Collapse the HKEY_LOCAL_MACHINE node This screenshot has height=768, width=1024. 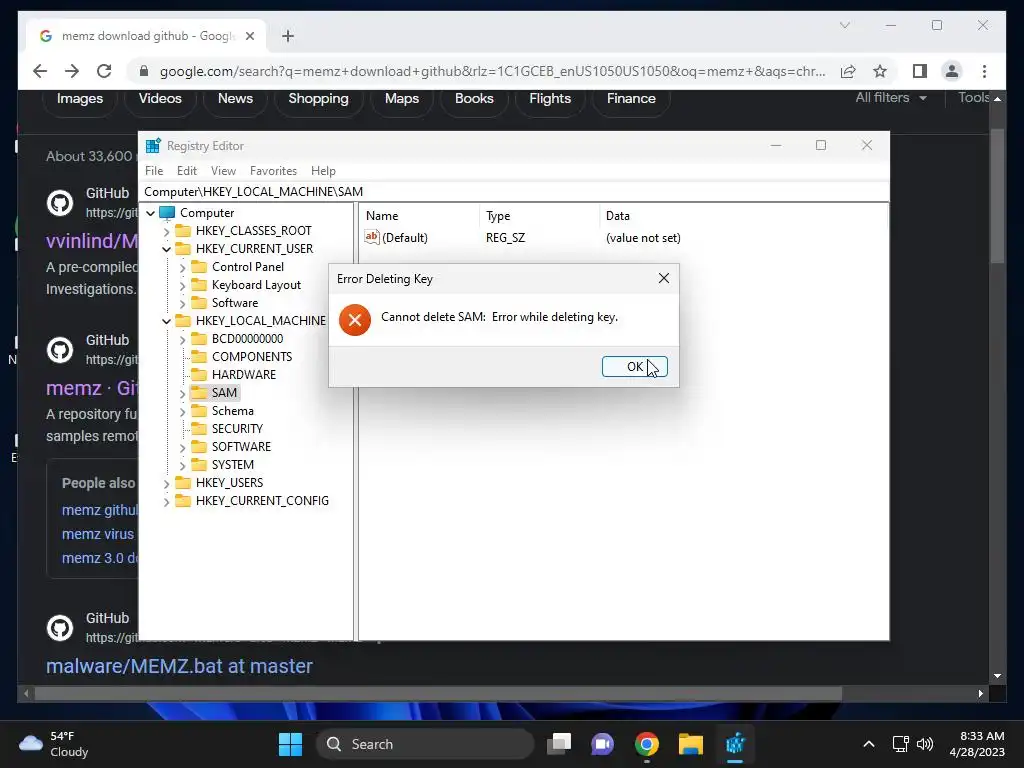(x=167, y=321)
